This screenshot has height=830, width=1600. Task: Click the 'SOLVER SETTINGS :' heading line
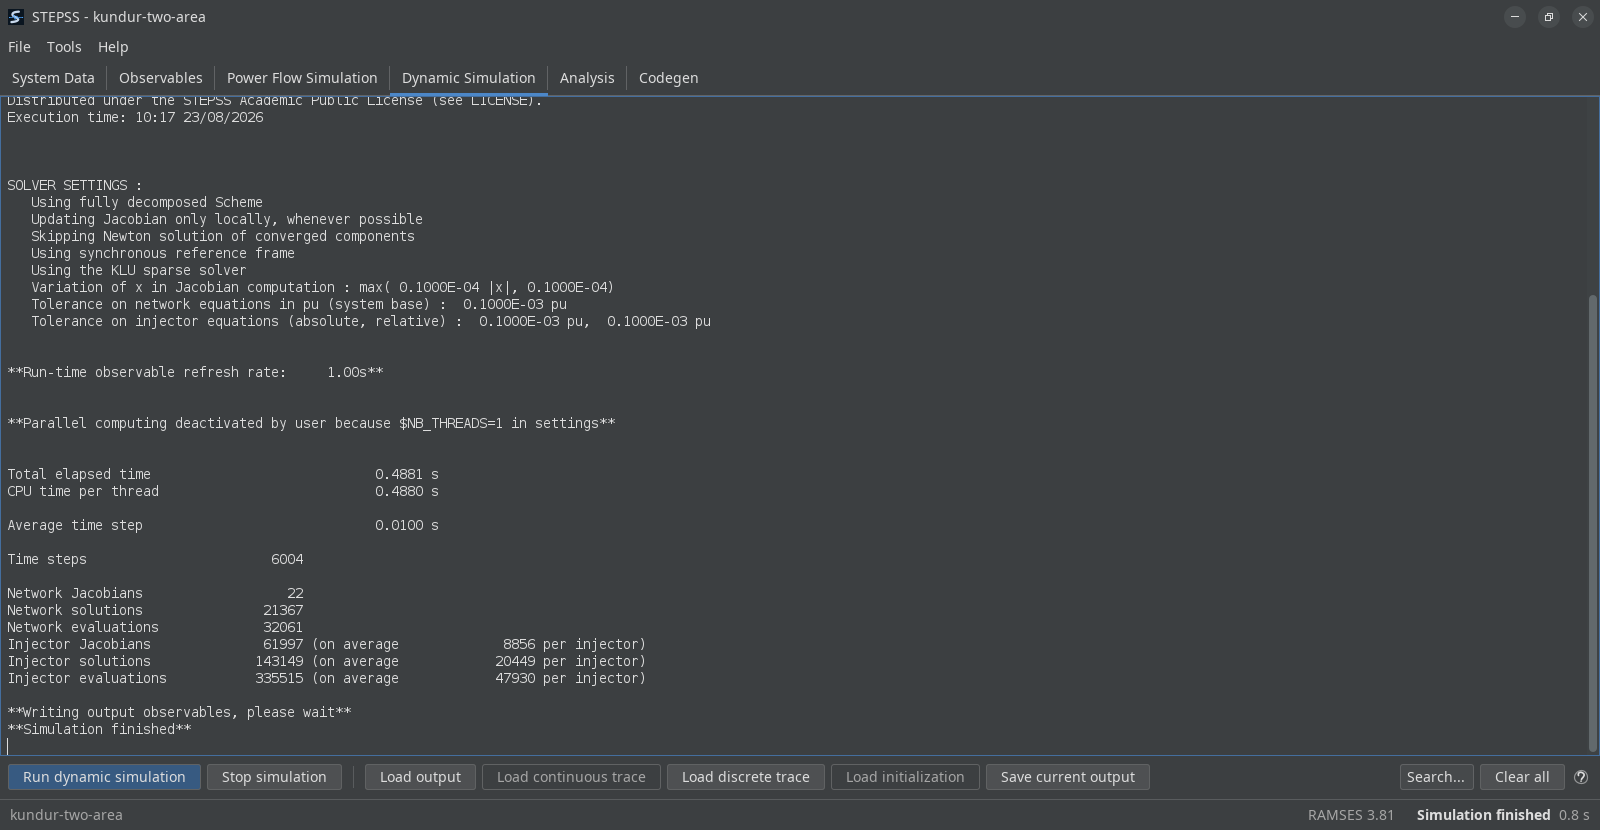click(x=75, y=185)
